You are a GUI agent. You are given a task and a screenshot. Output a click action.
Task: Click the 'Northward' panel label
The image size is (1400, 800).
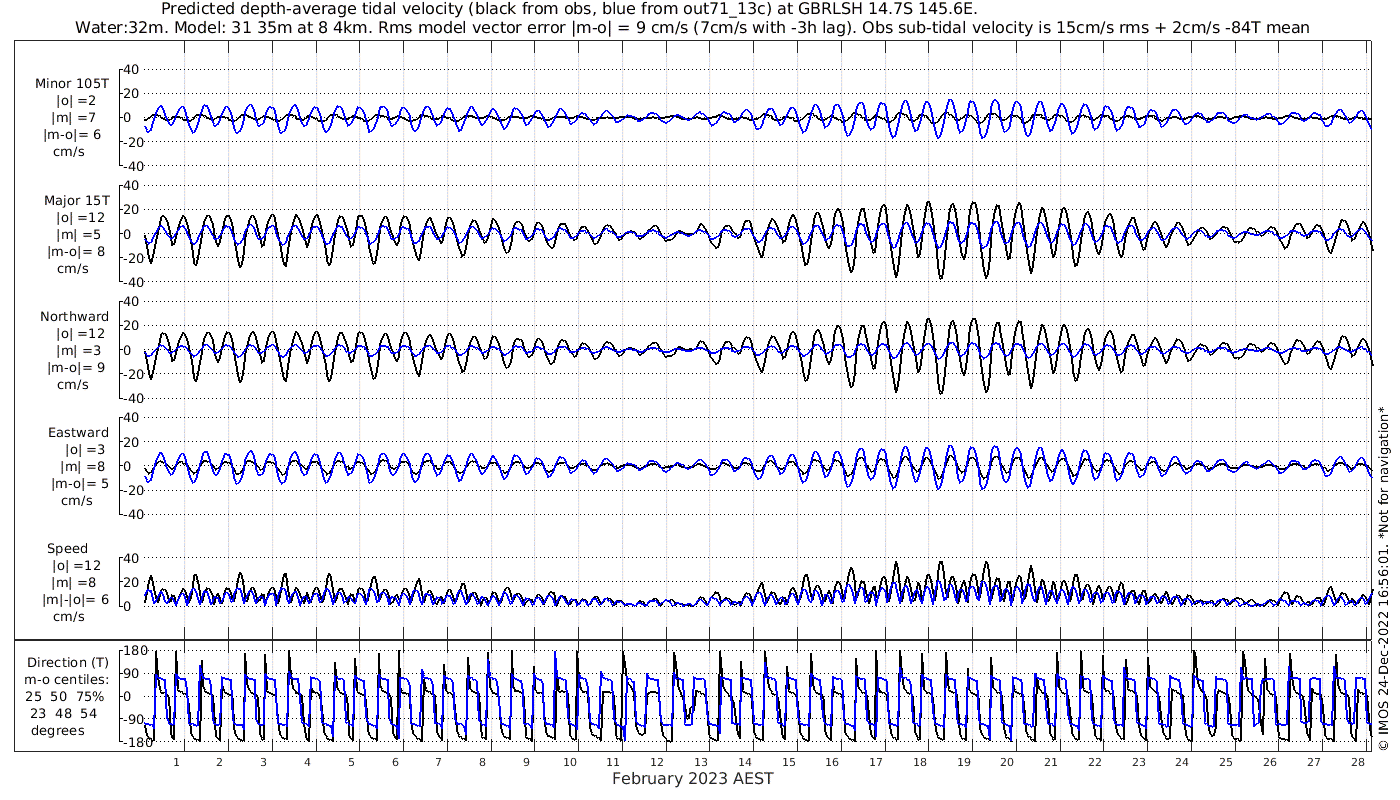[75, 316]
